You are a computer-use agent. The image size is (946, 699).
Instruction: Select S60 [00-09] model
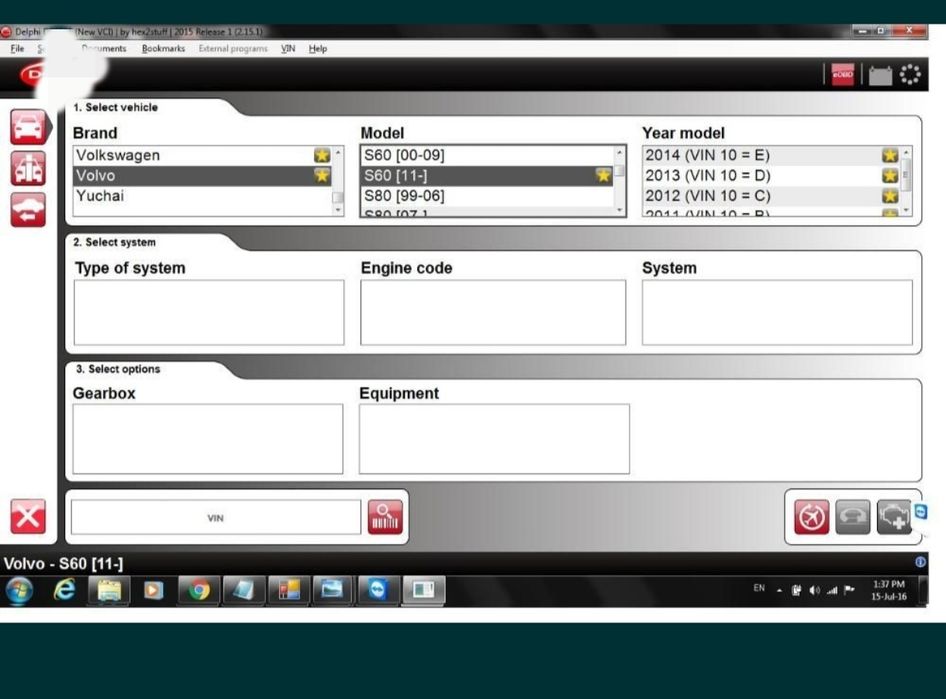pos(487,155)
